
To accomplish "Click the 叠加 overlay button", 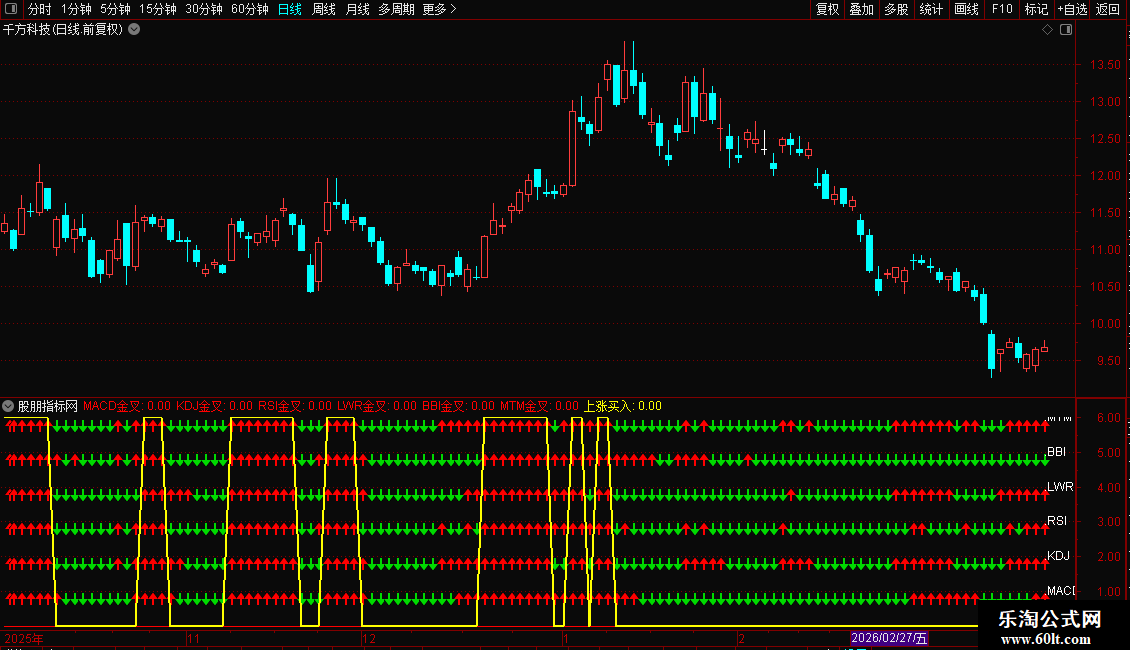I will pos(861,9).
